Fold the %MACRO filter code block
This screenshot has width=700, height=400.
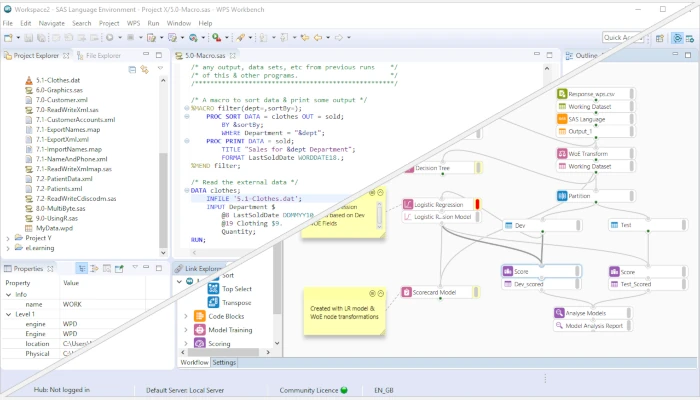tap(187, 108)
